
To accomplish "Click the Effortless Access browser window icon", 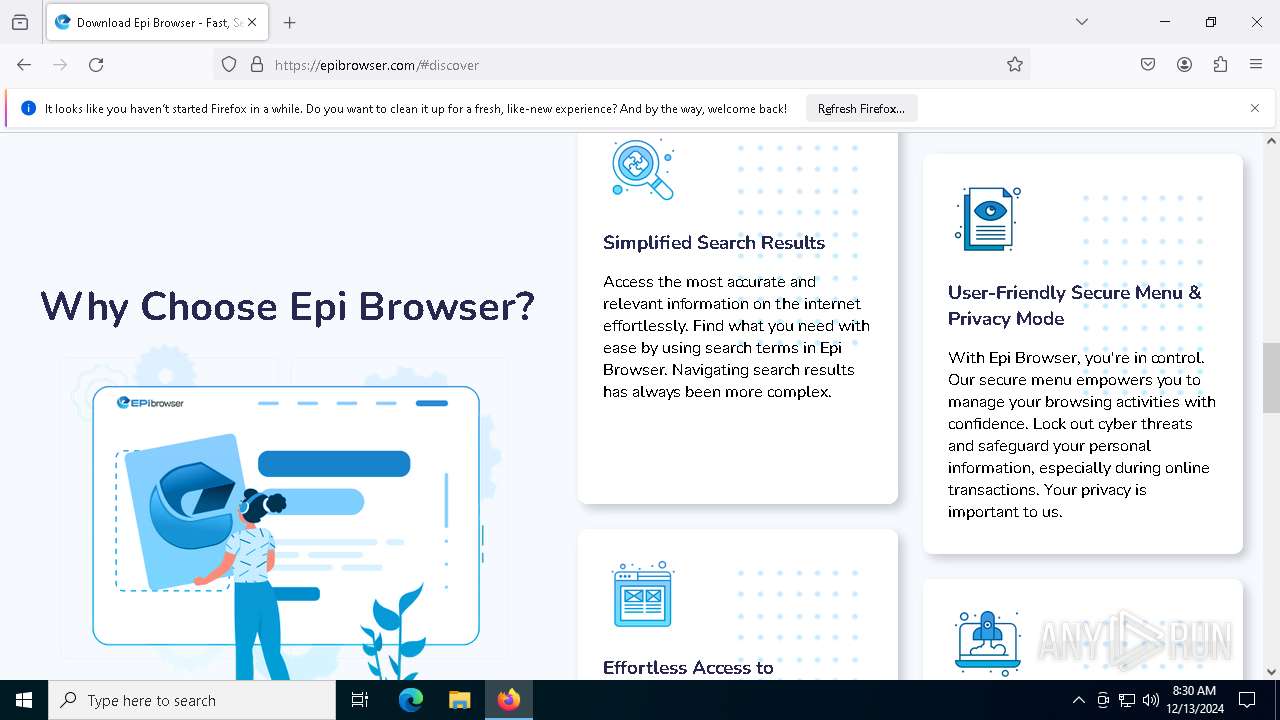I will (x=643, y=594).
